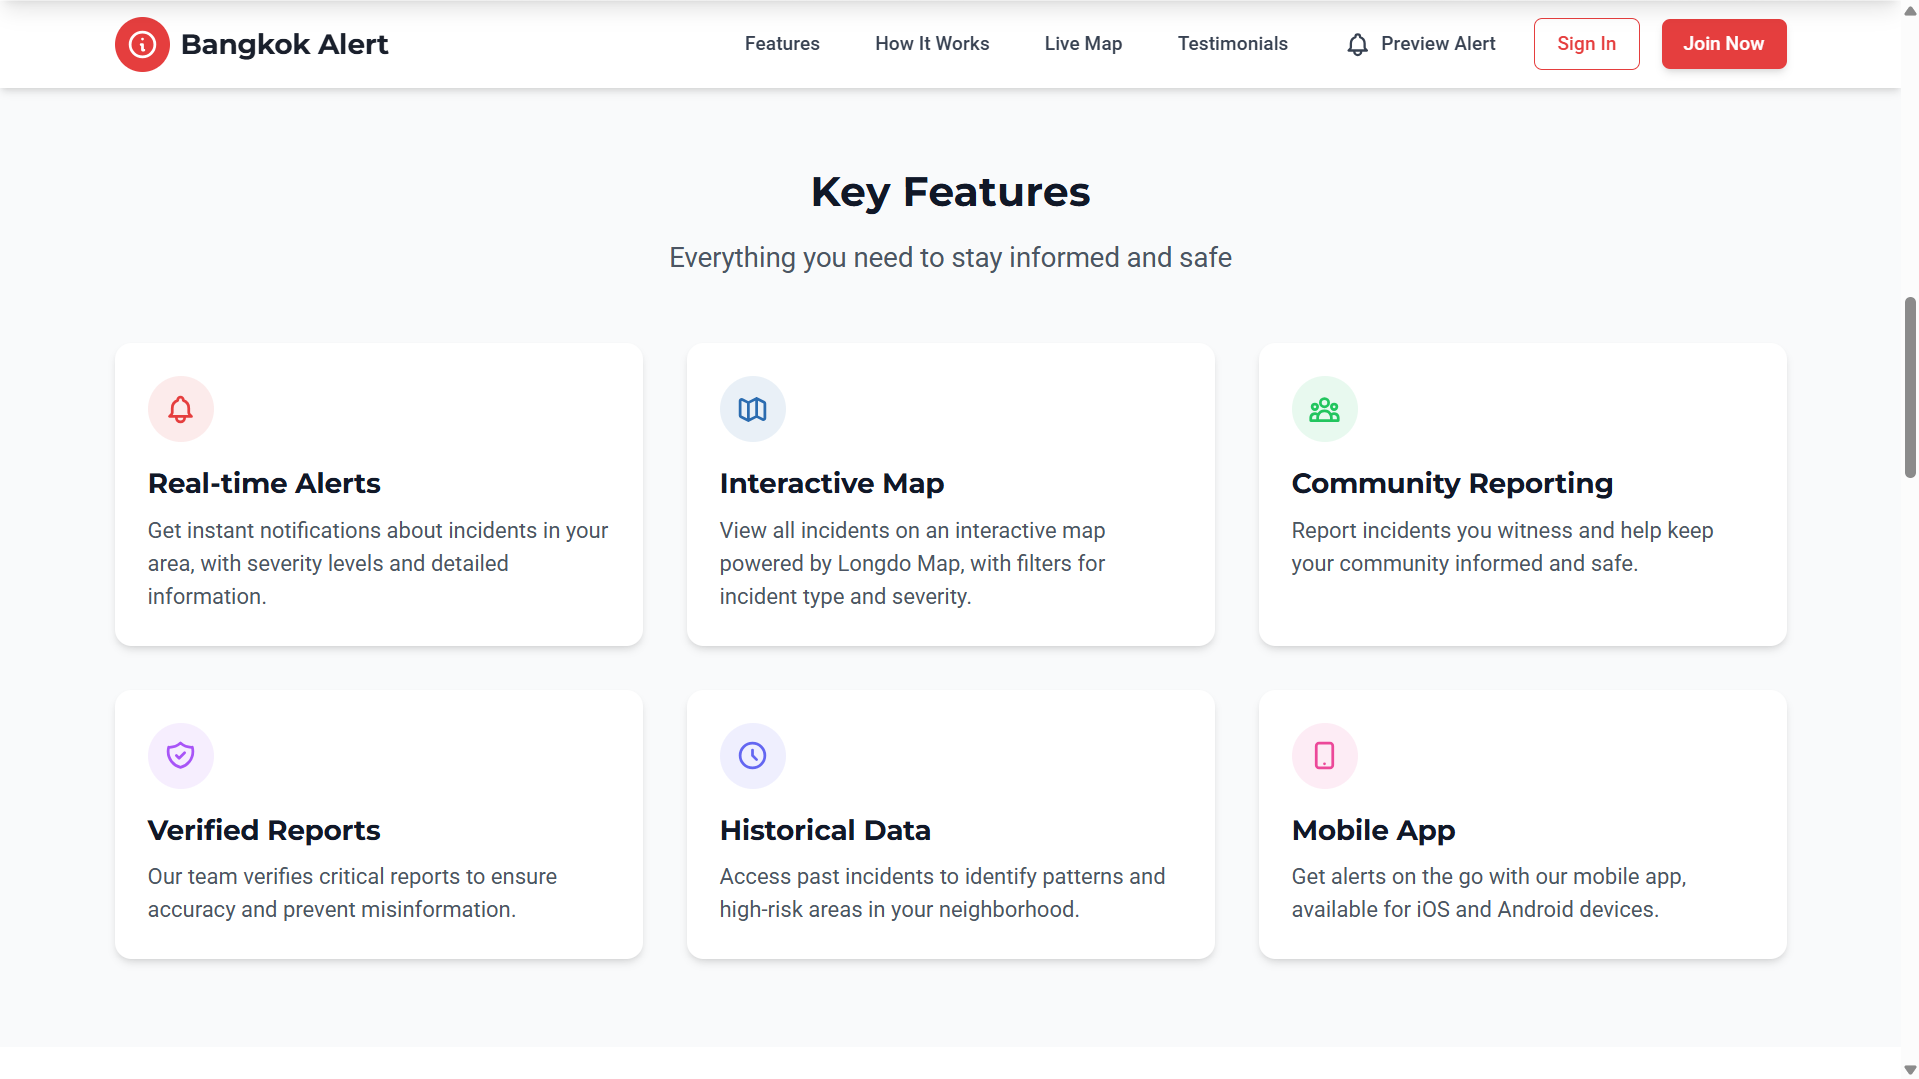Click the green people Community Reporting icon
1919x1079 pixels.
[1324, 409]
